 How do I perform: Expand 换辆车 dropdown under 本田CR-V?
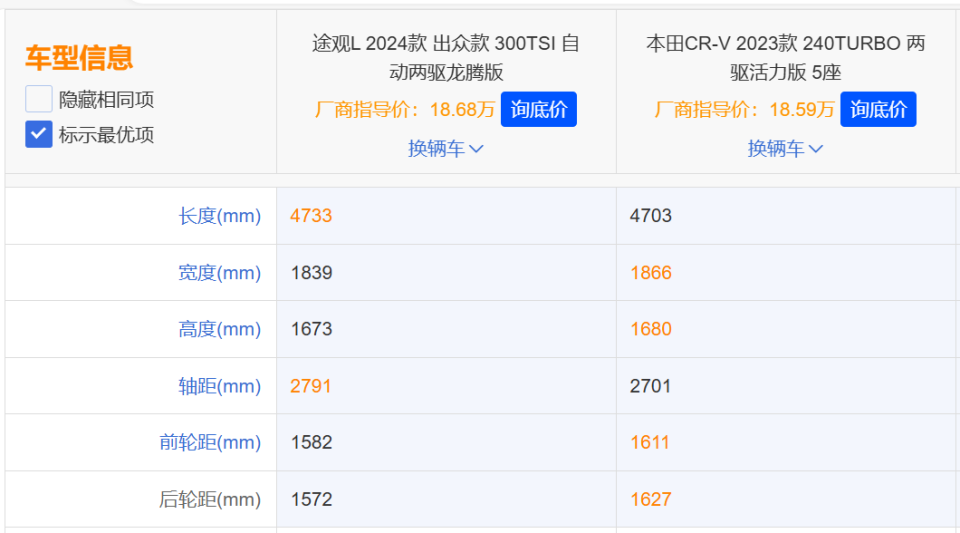pos(785,149)
